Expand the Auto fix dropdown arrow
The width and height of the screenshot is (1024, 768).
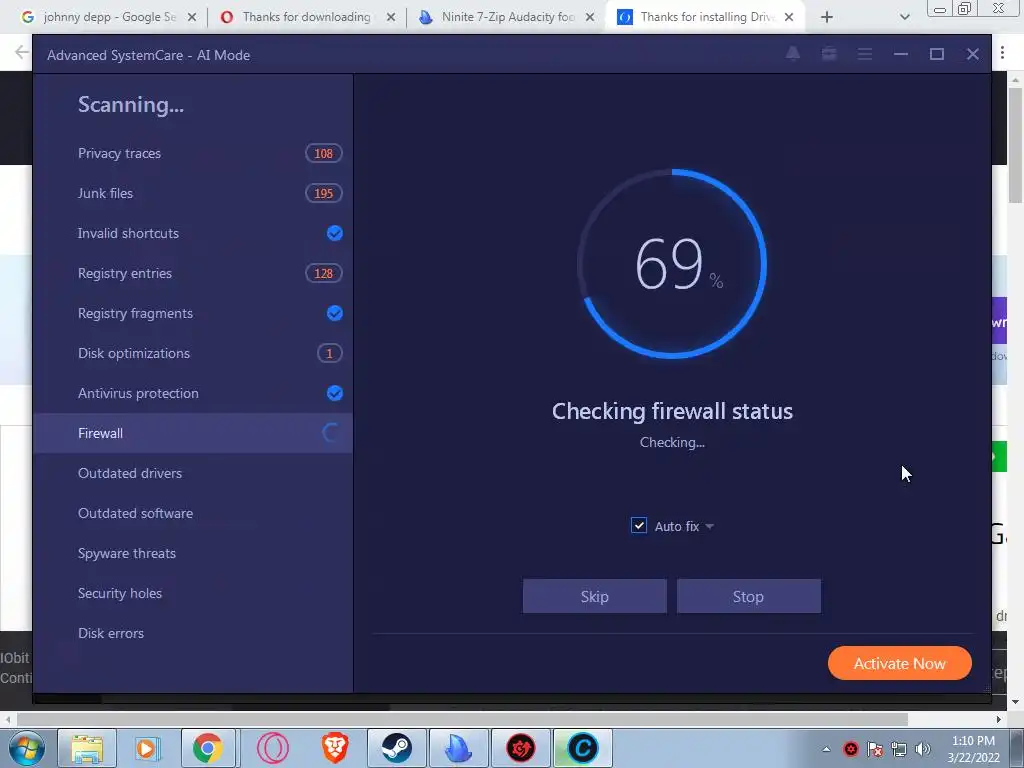[709, 526]
